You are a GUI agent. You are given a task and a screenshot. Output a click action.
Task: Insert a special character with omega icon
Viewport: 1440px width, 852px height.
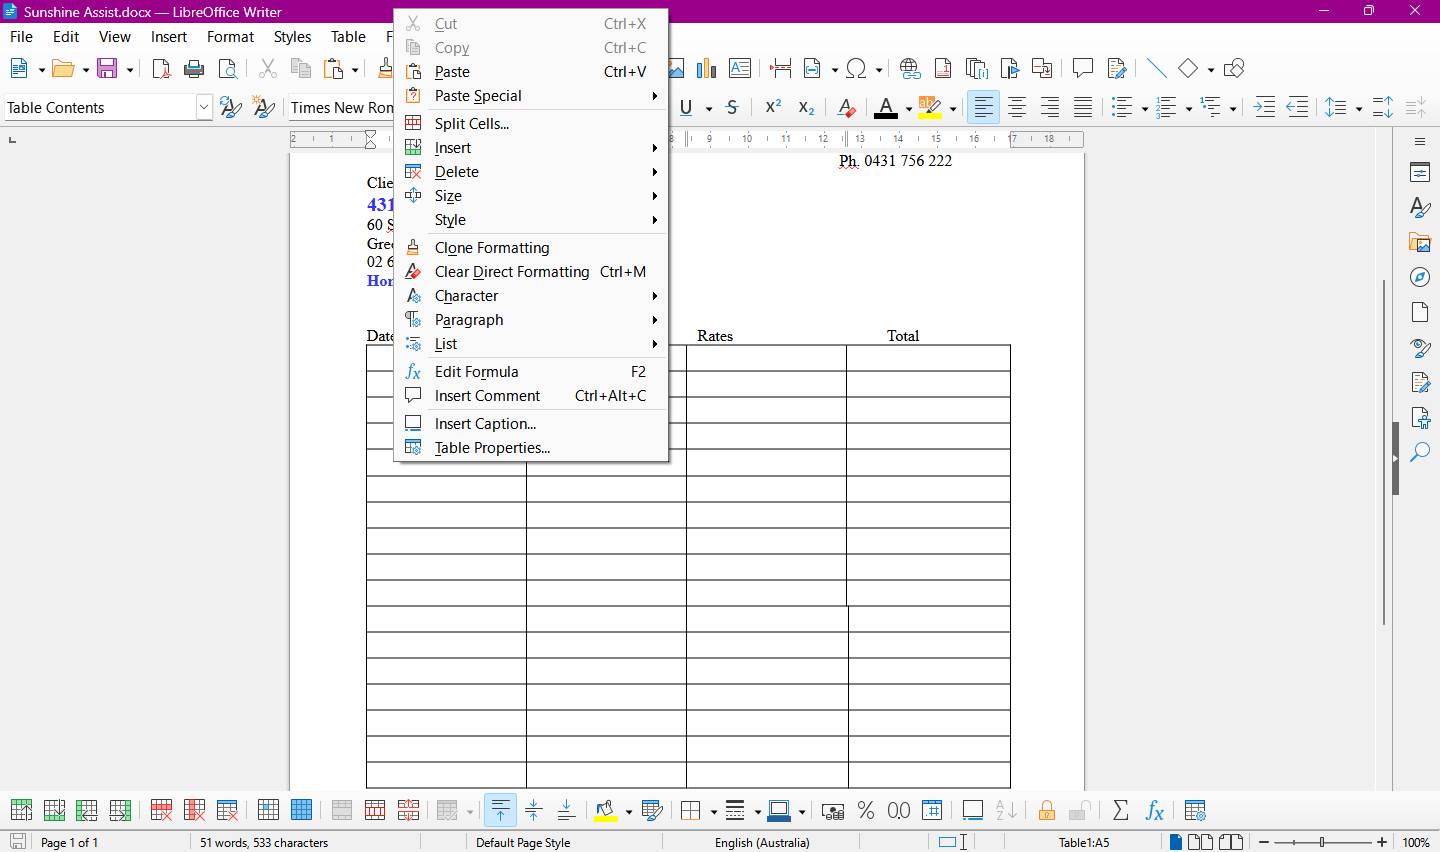click(856, 68)
